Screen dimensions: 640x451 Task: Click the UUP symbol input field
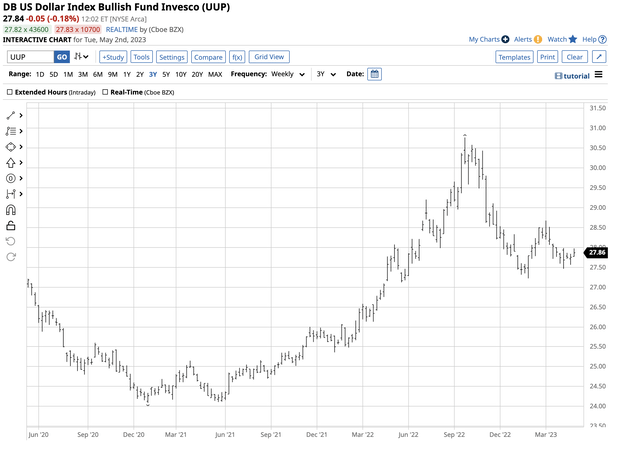31,57
